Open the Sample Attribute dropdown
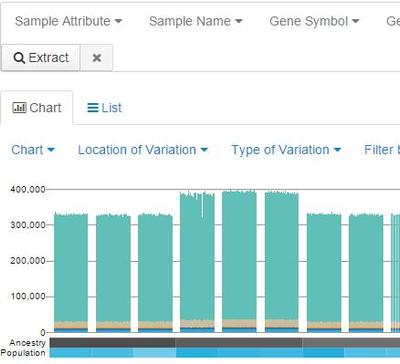 tap(68, 22)
